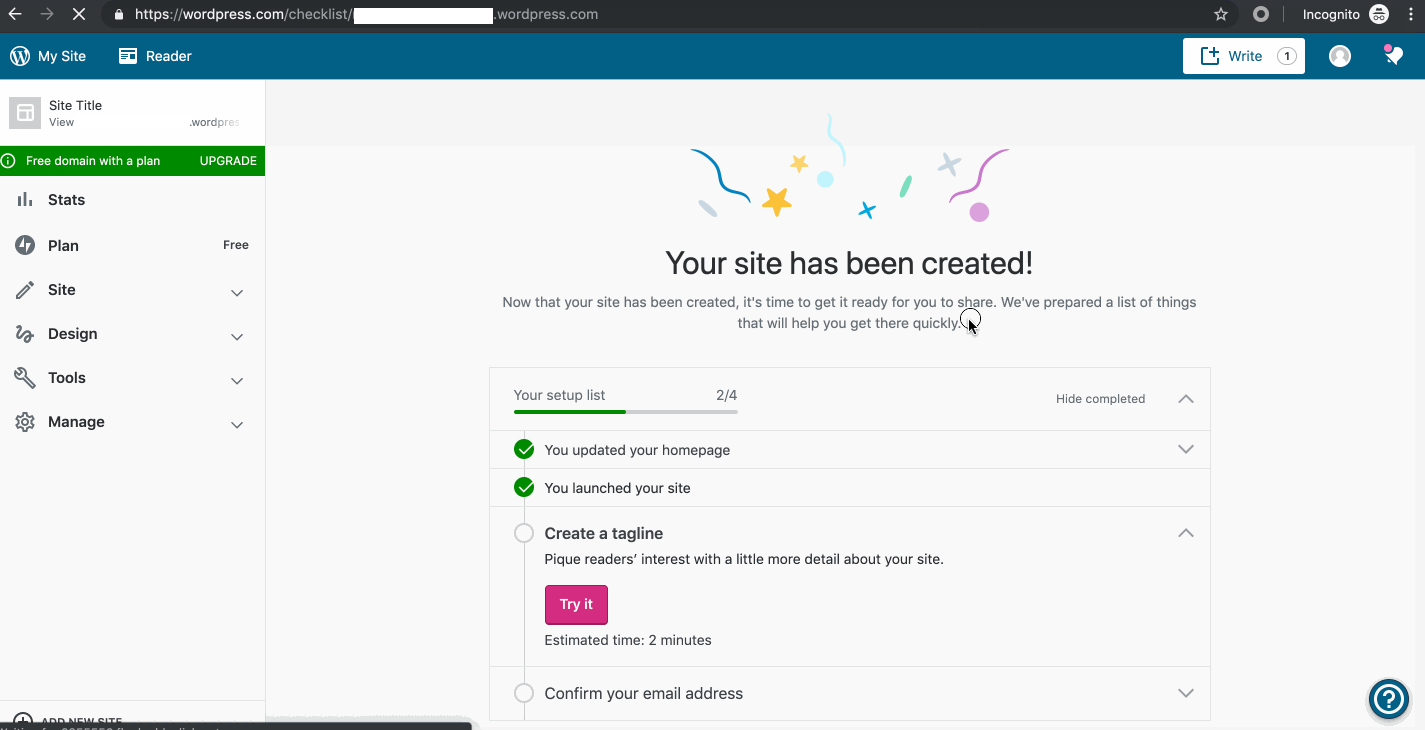Screen dimensions: 1425x730
Task: Open the WordPress logo home icon
Action: point(19,55)
